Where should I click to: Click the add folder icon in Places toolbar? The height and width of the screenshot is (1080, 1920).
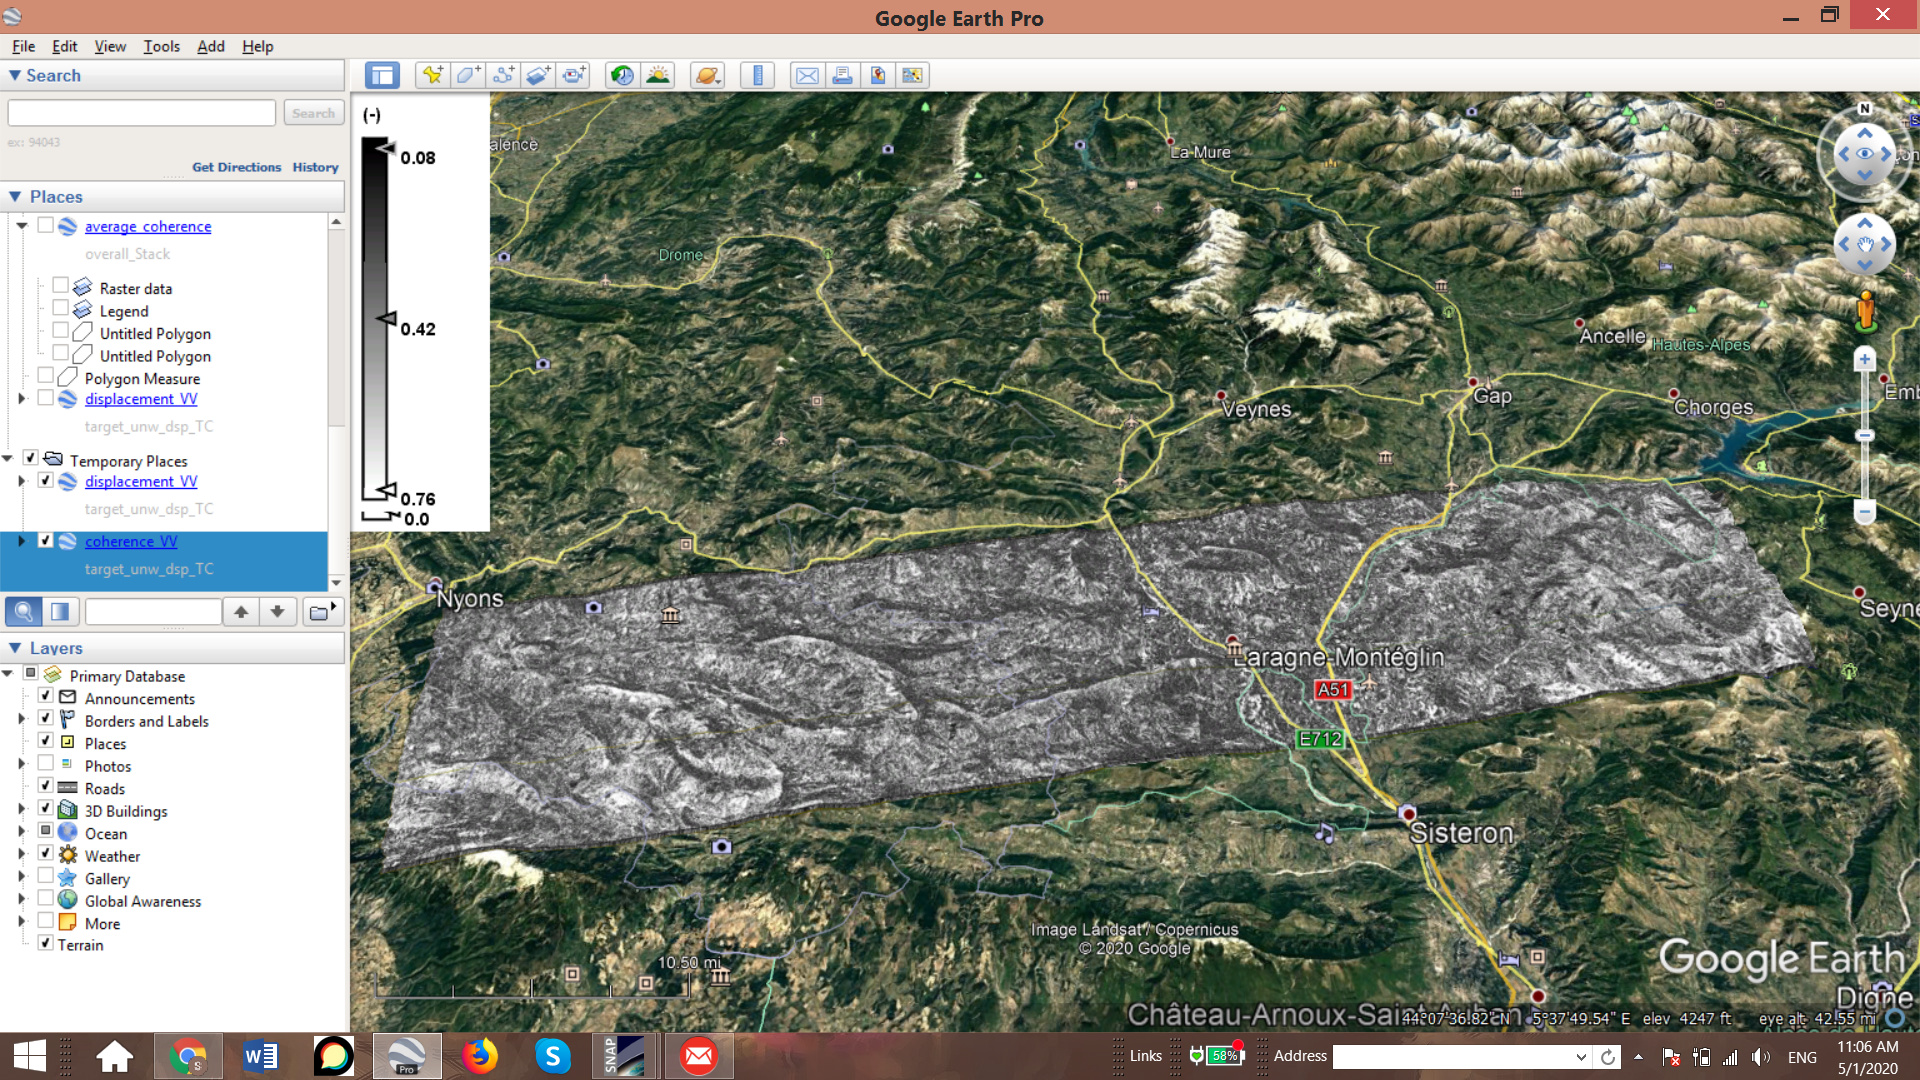coord(322,611)
